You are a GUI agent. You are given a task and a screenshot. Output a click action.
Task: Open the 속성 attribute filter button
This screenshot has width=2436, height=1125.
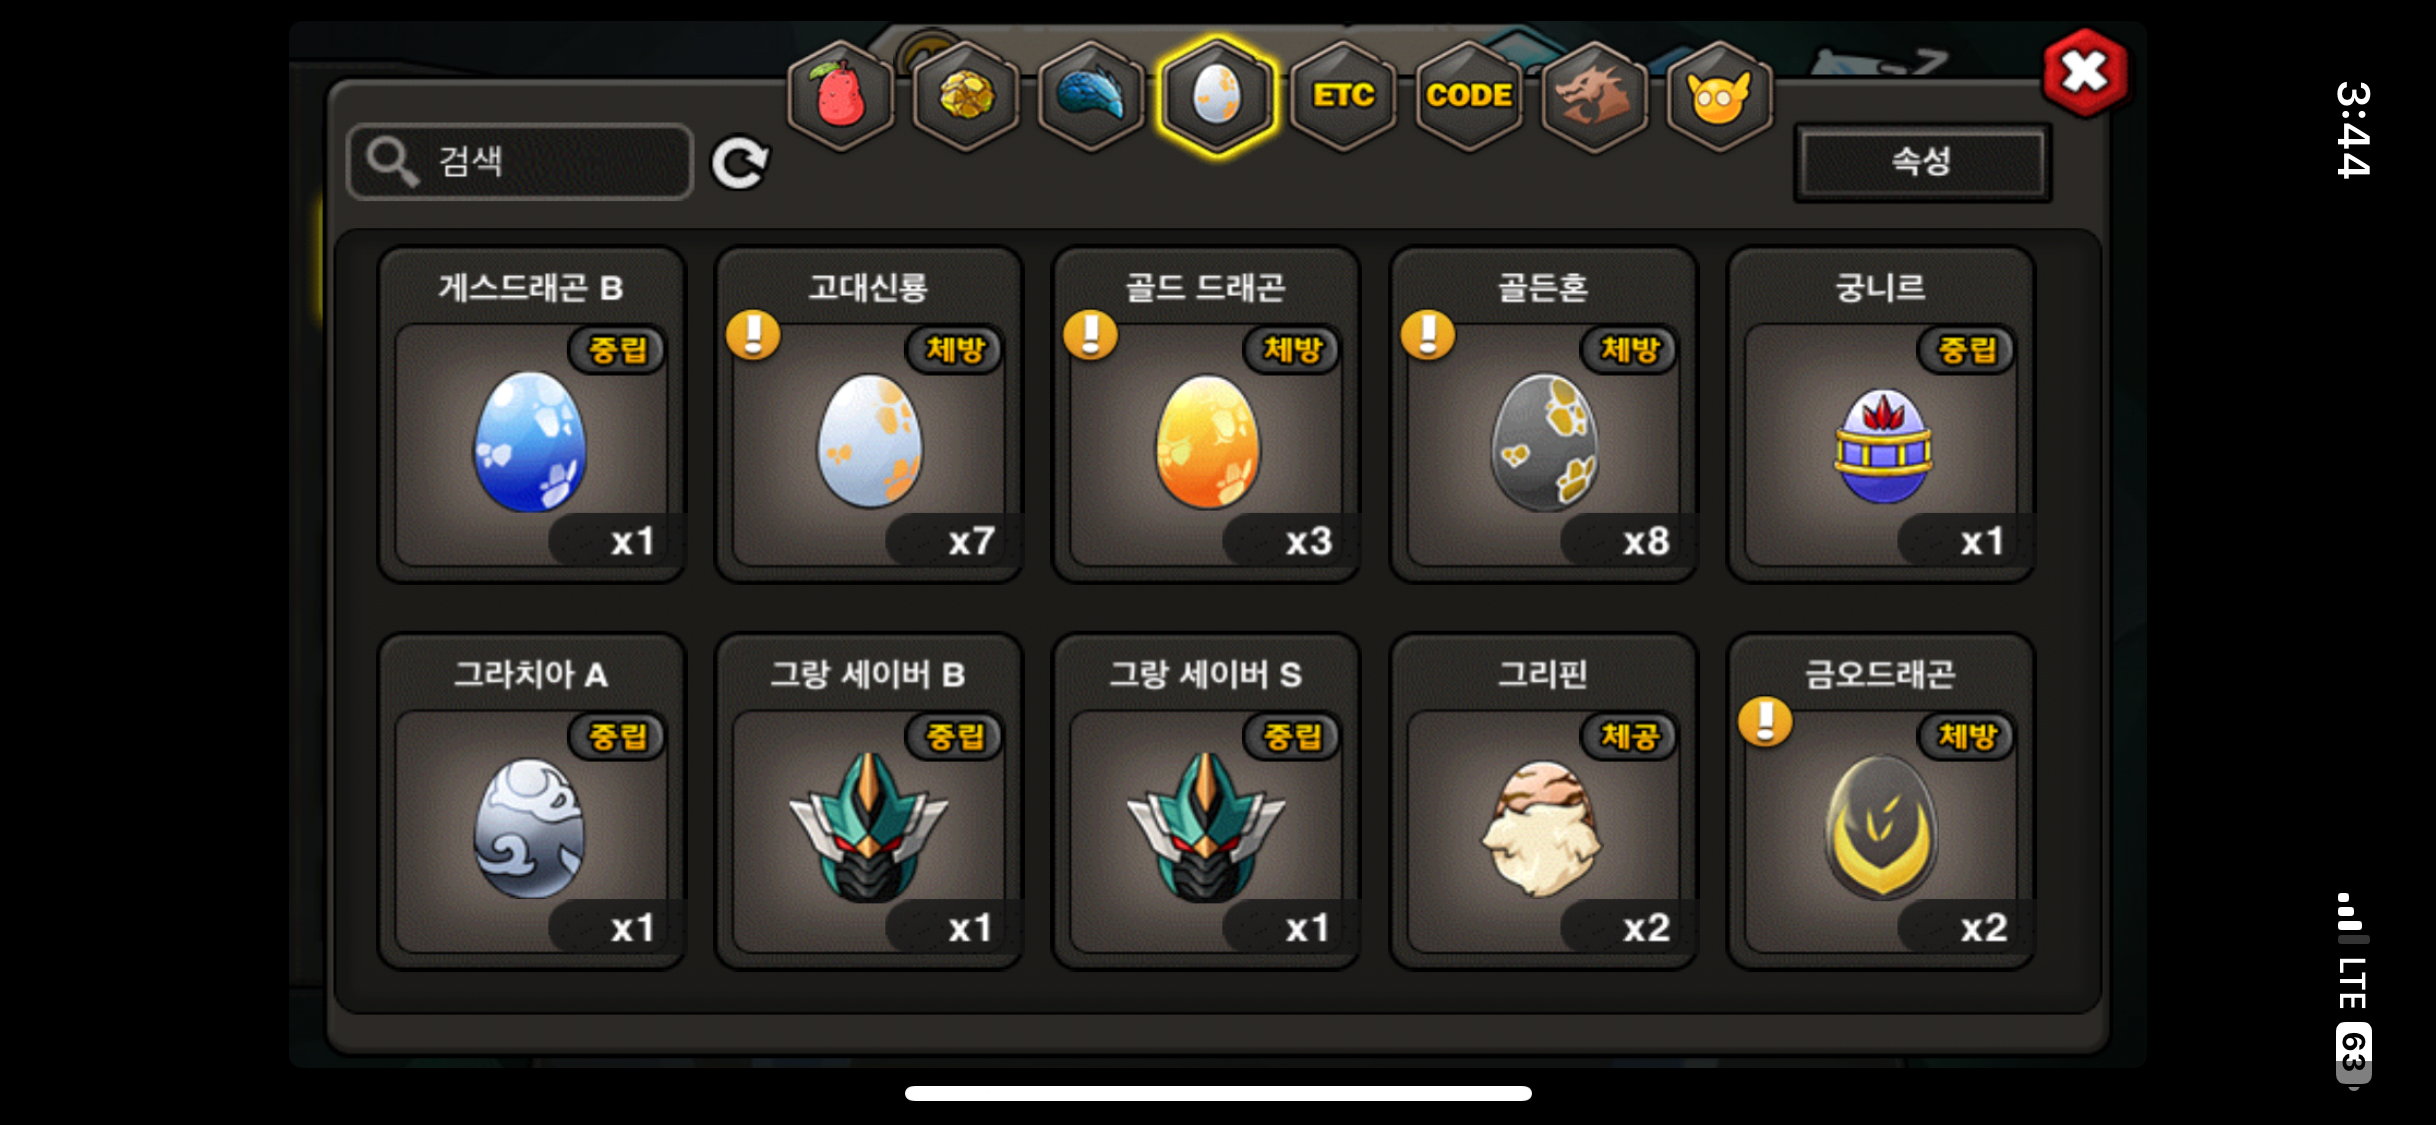pyautogui.click(x=1921, y=162)
